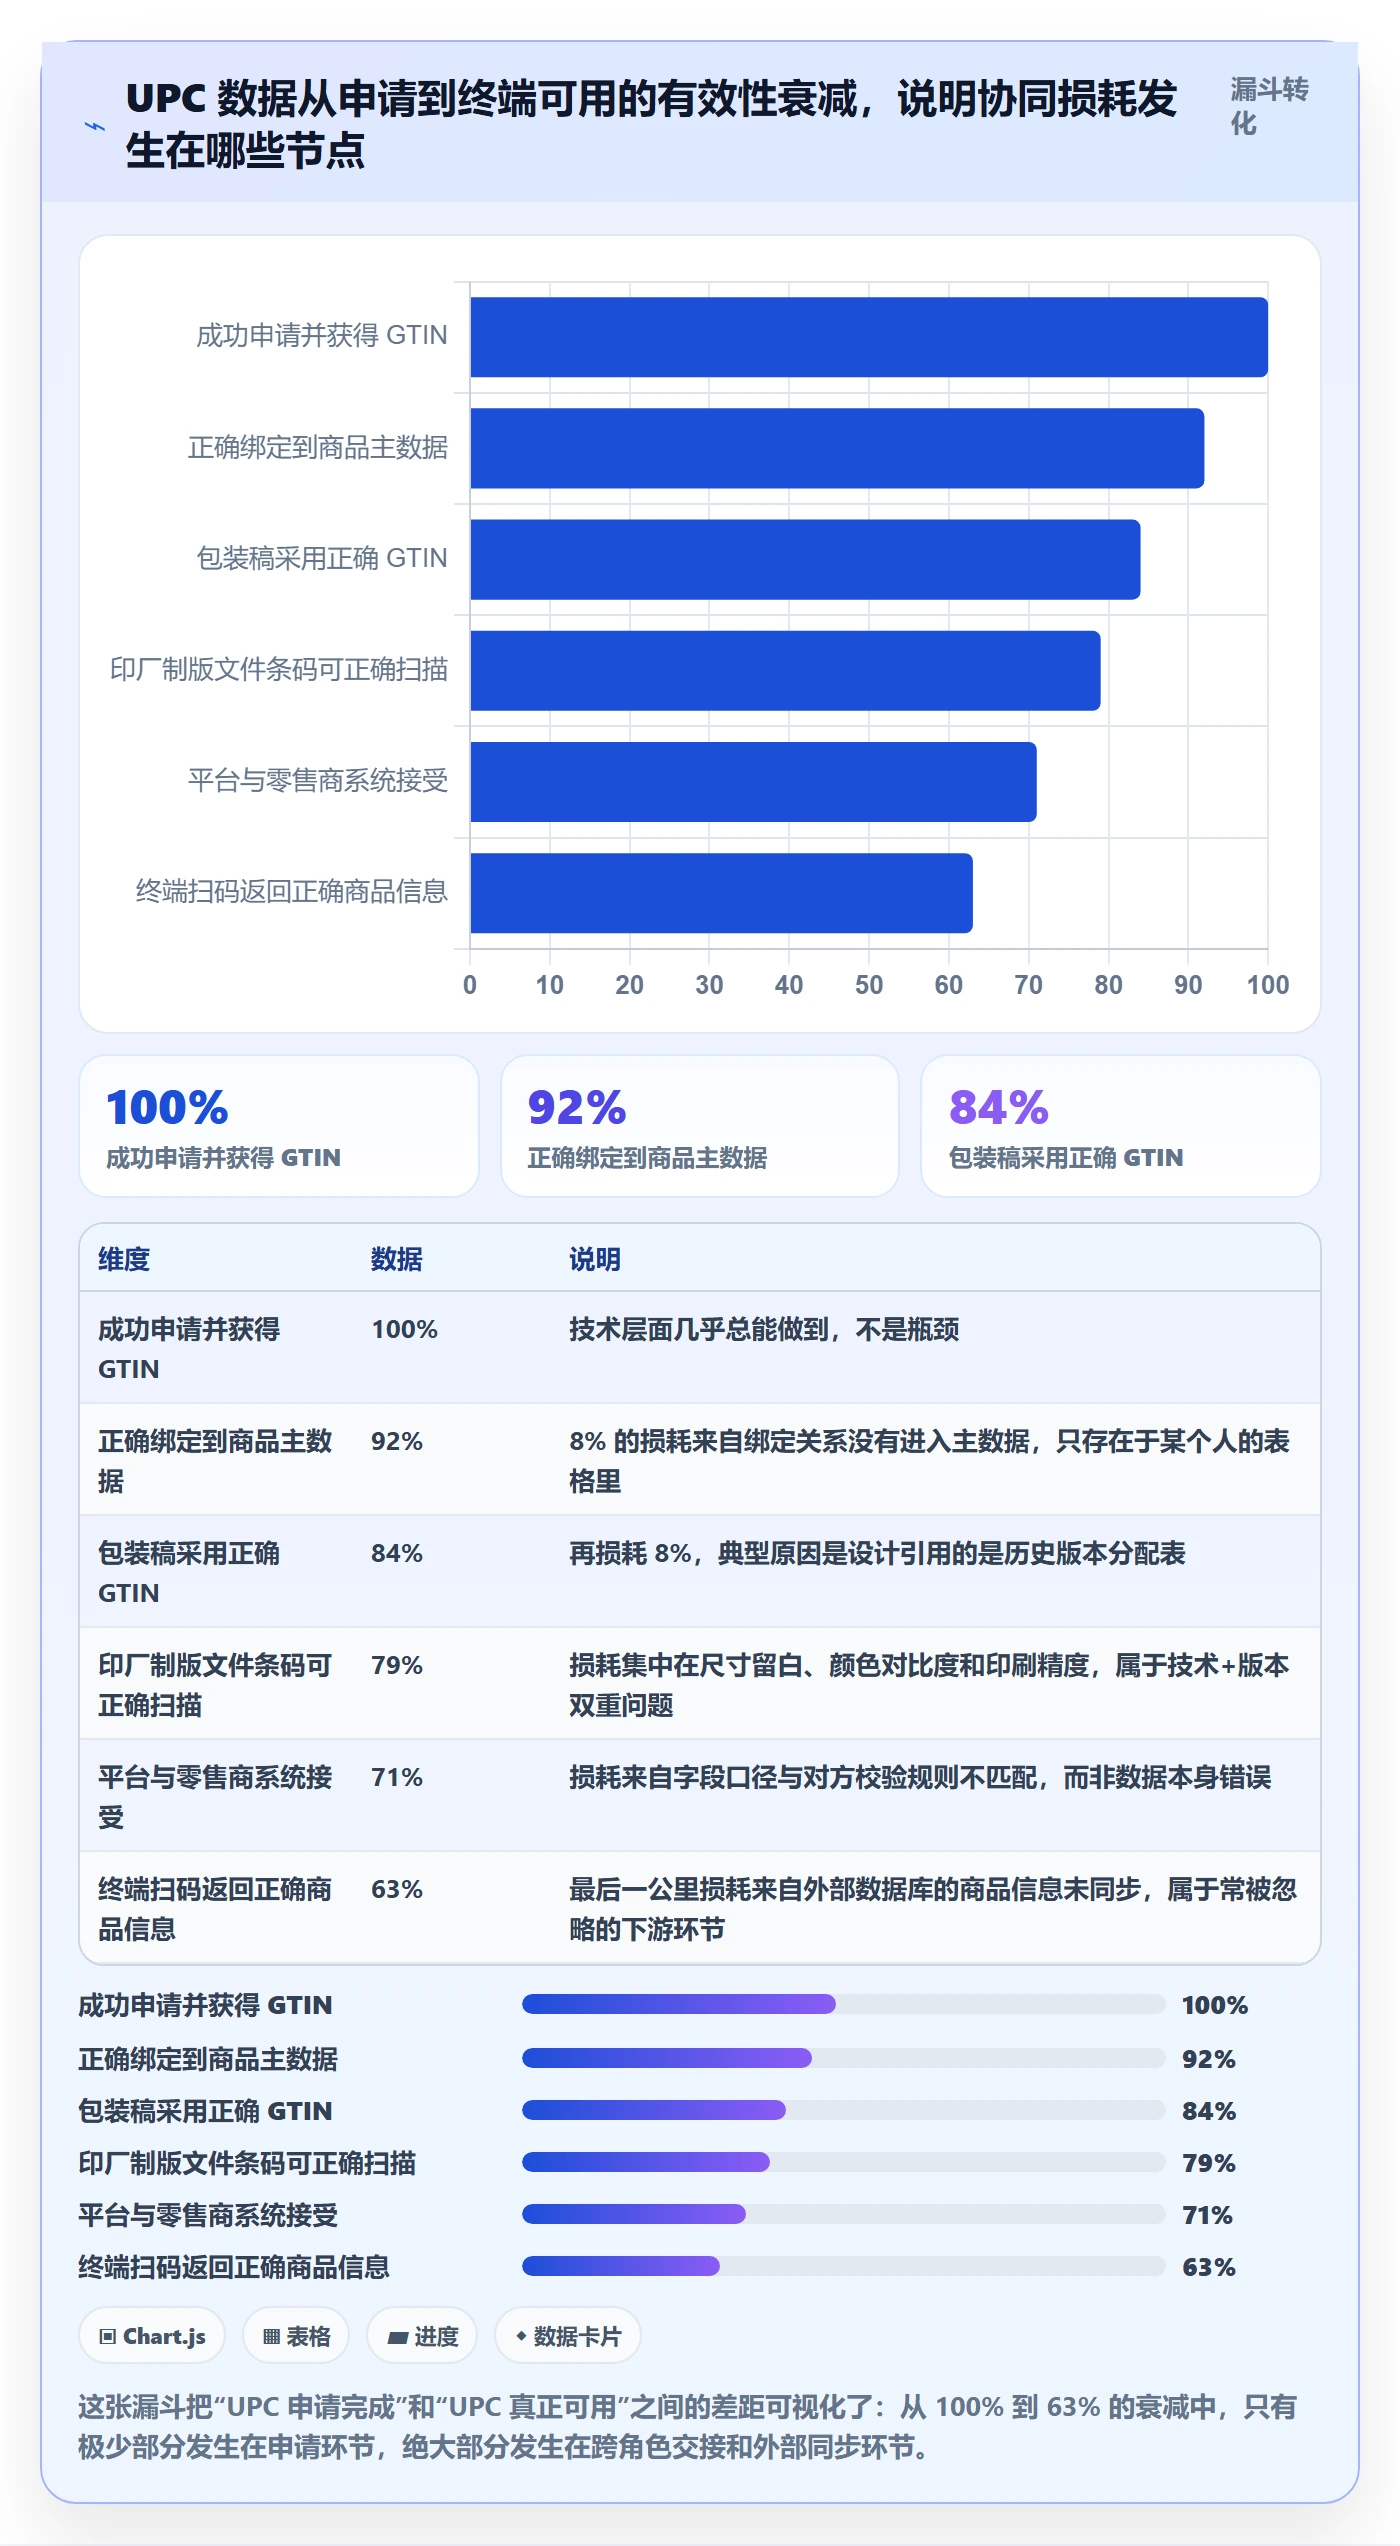Click the table note starting 再损耗 8%
1400x2546 pixels.
(x=877, y=1553)
